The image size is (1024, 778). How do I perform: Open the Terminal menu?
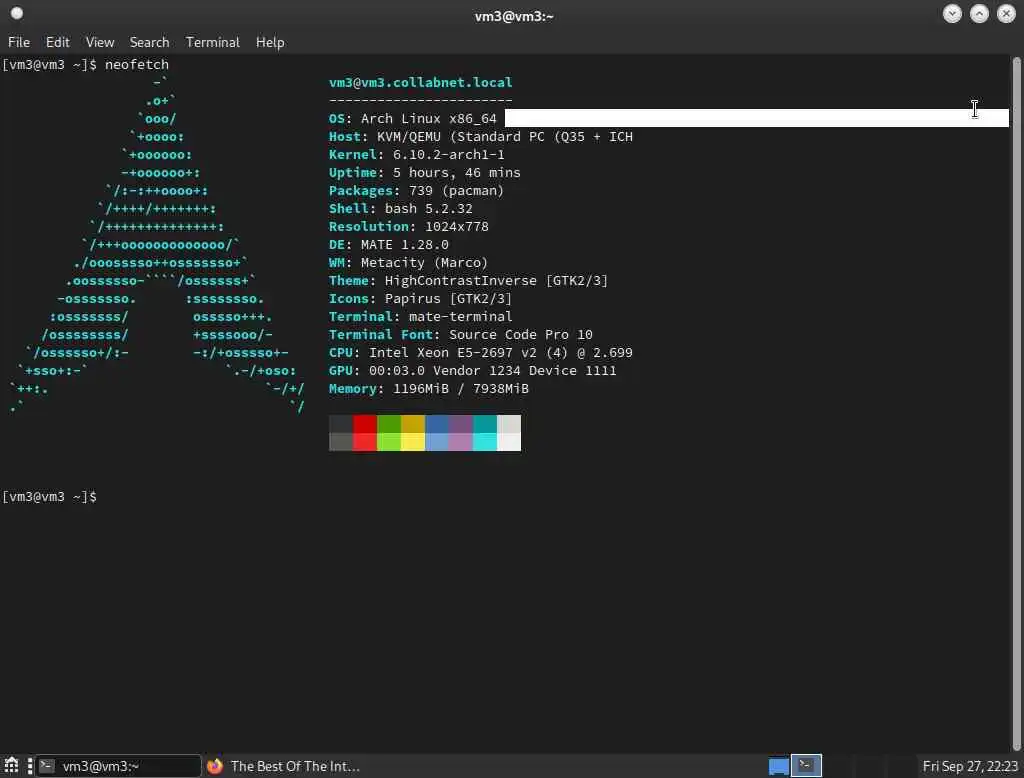coord(212,42)
